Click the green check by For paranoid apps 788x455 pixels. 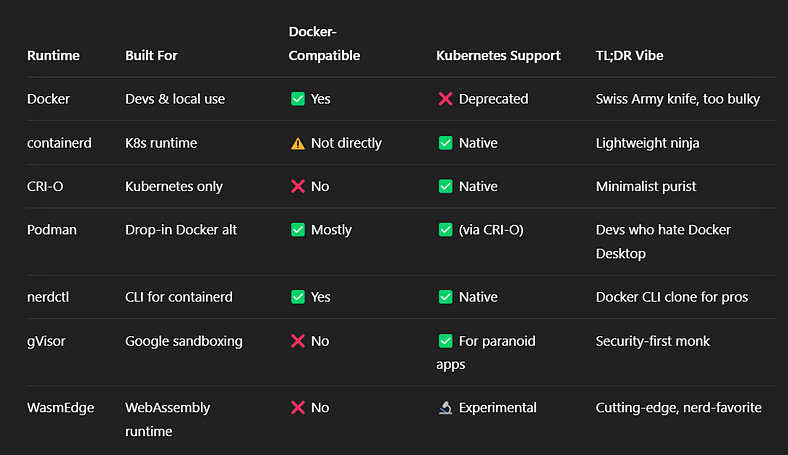click(445, 341)
